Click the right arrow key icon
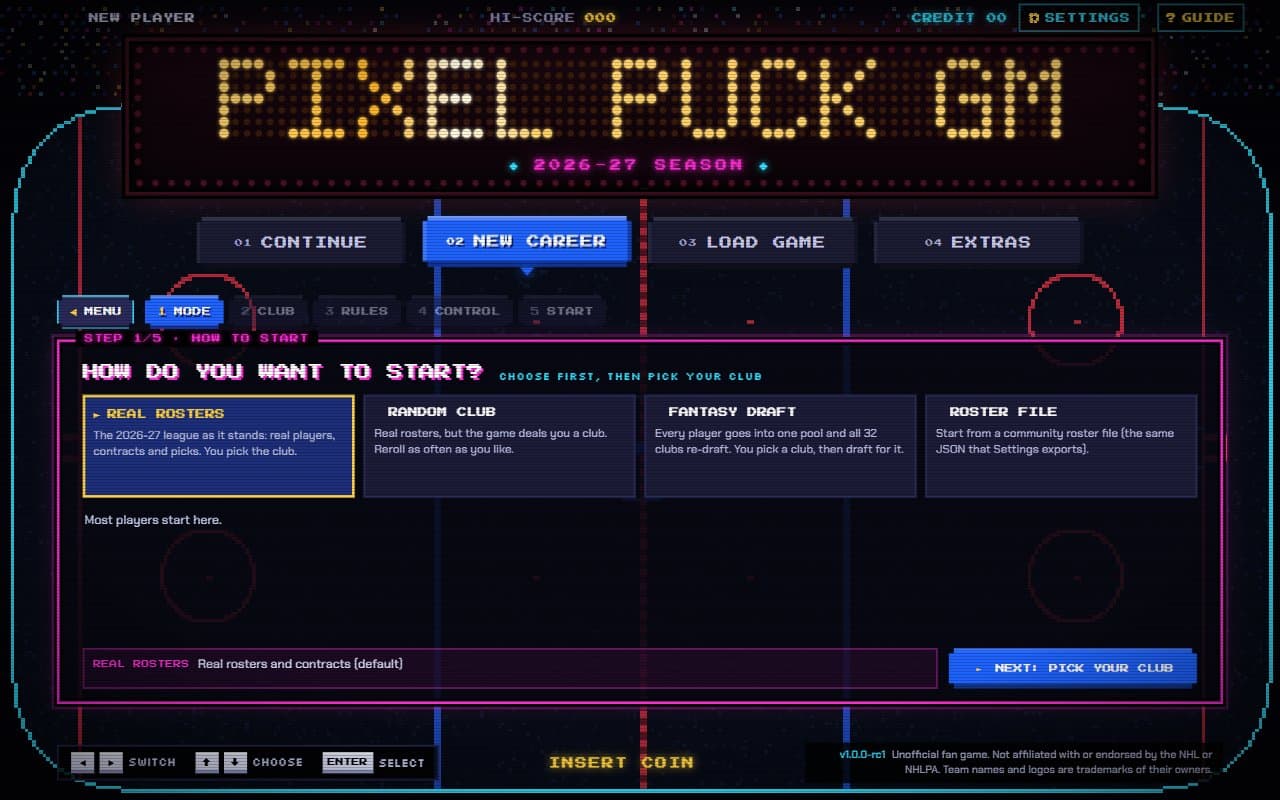Viewport: 1280px width, 800px height. point(111,762)
